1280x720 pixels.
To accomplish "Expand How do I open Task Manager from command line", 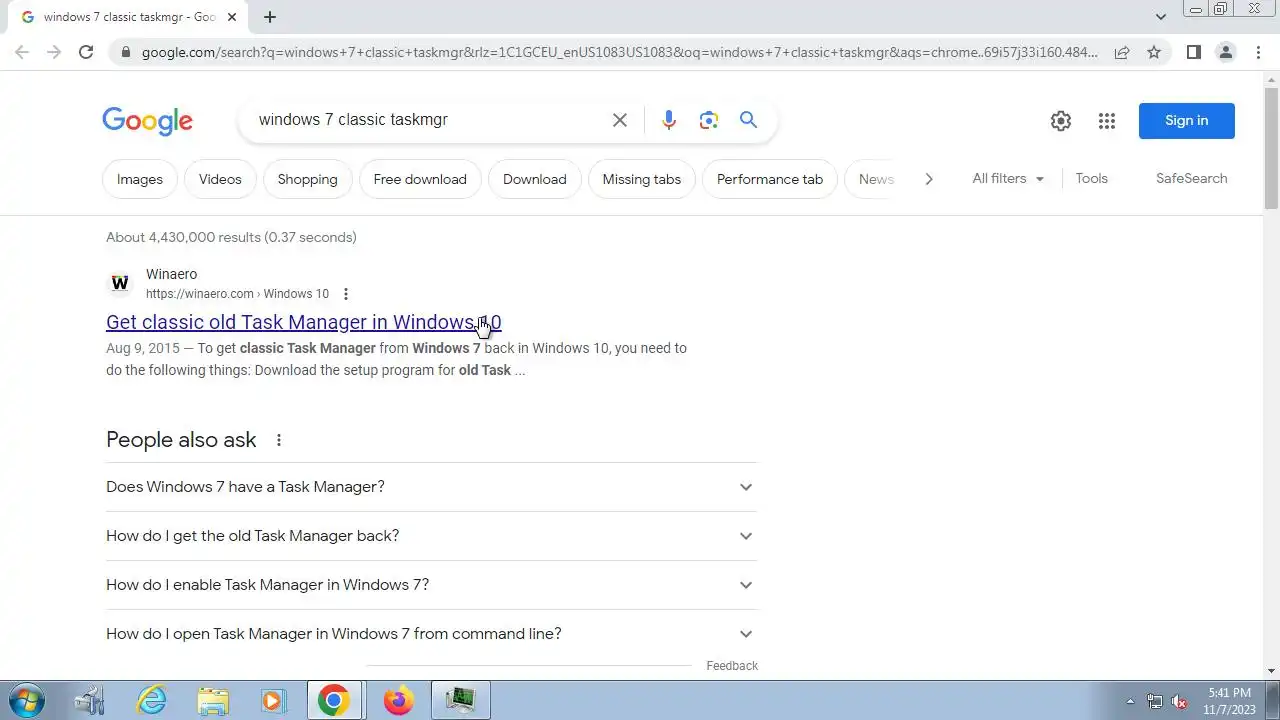I will (431, 634).
